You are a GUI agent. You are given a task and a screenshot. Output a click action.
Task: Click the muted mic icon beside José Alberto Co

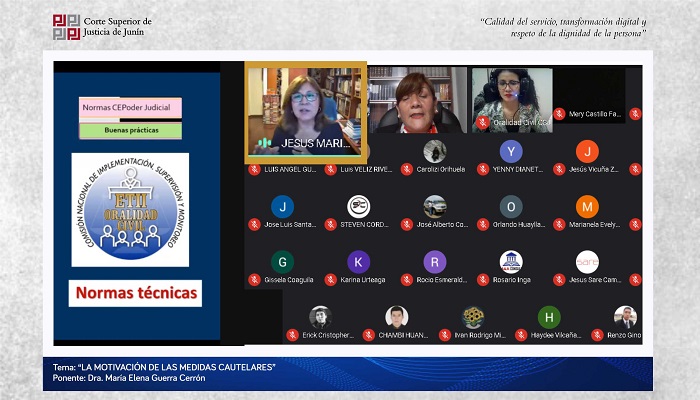pyautogui.click(x=407, y=225)
